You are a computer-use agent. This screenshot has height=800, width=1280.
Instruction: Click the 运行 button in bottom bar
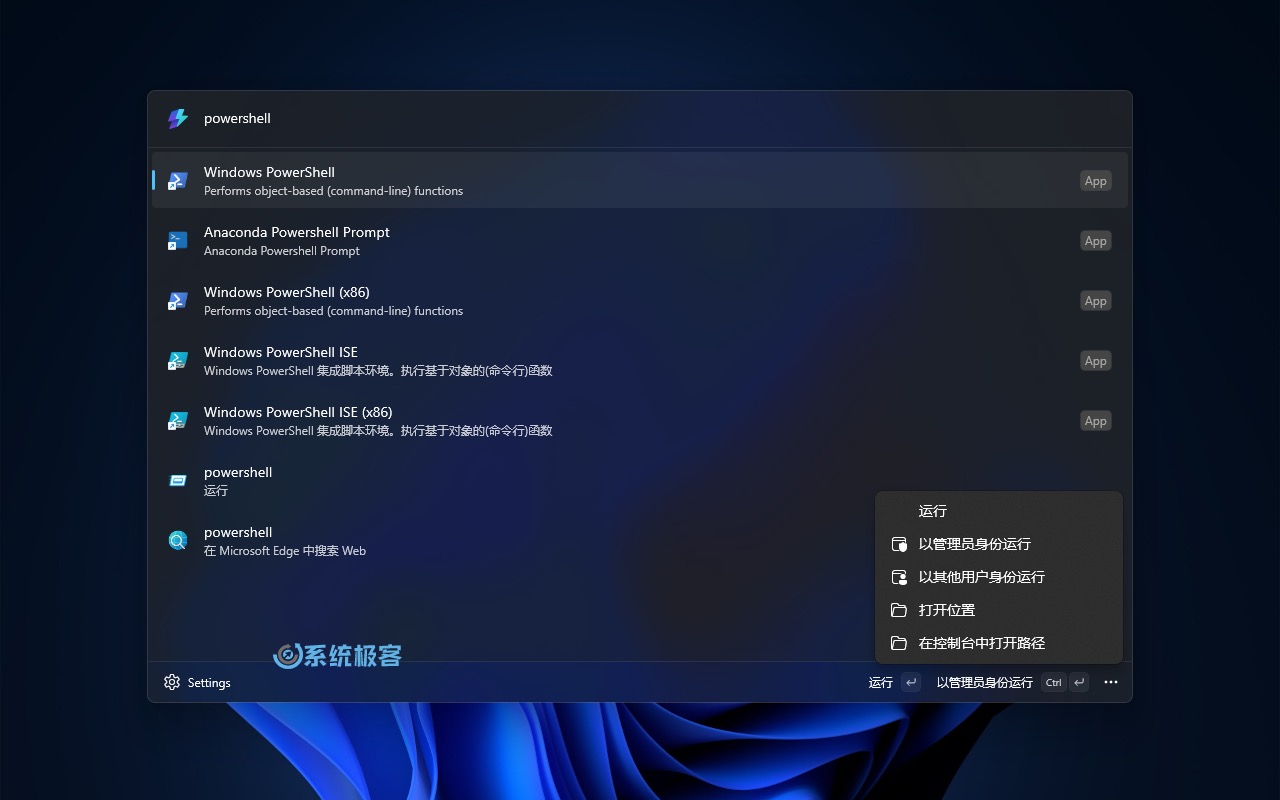[894, 683]
